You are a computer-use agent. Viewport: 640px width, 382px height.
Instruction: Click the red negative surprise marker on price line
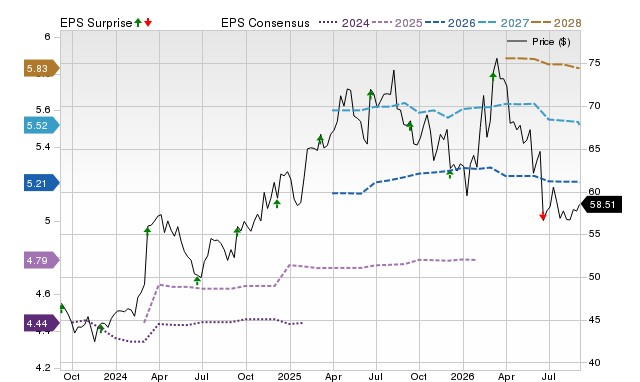543,217
